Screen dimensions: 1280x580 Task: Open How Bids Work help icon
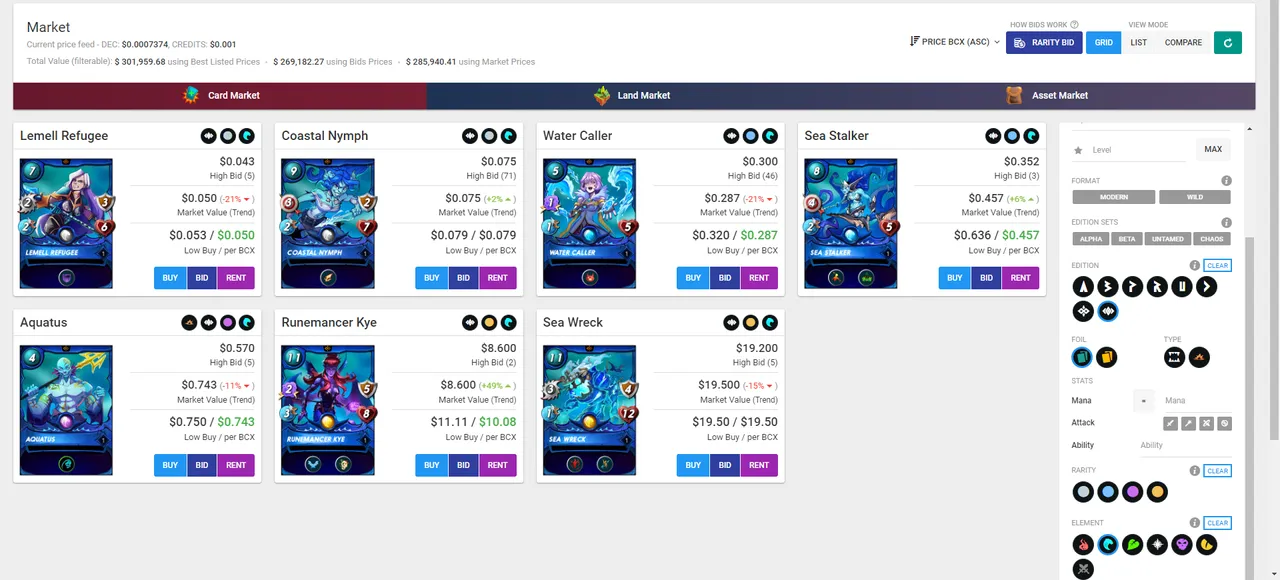1075,25
